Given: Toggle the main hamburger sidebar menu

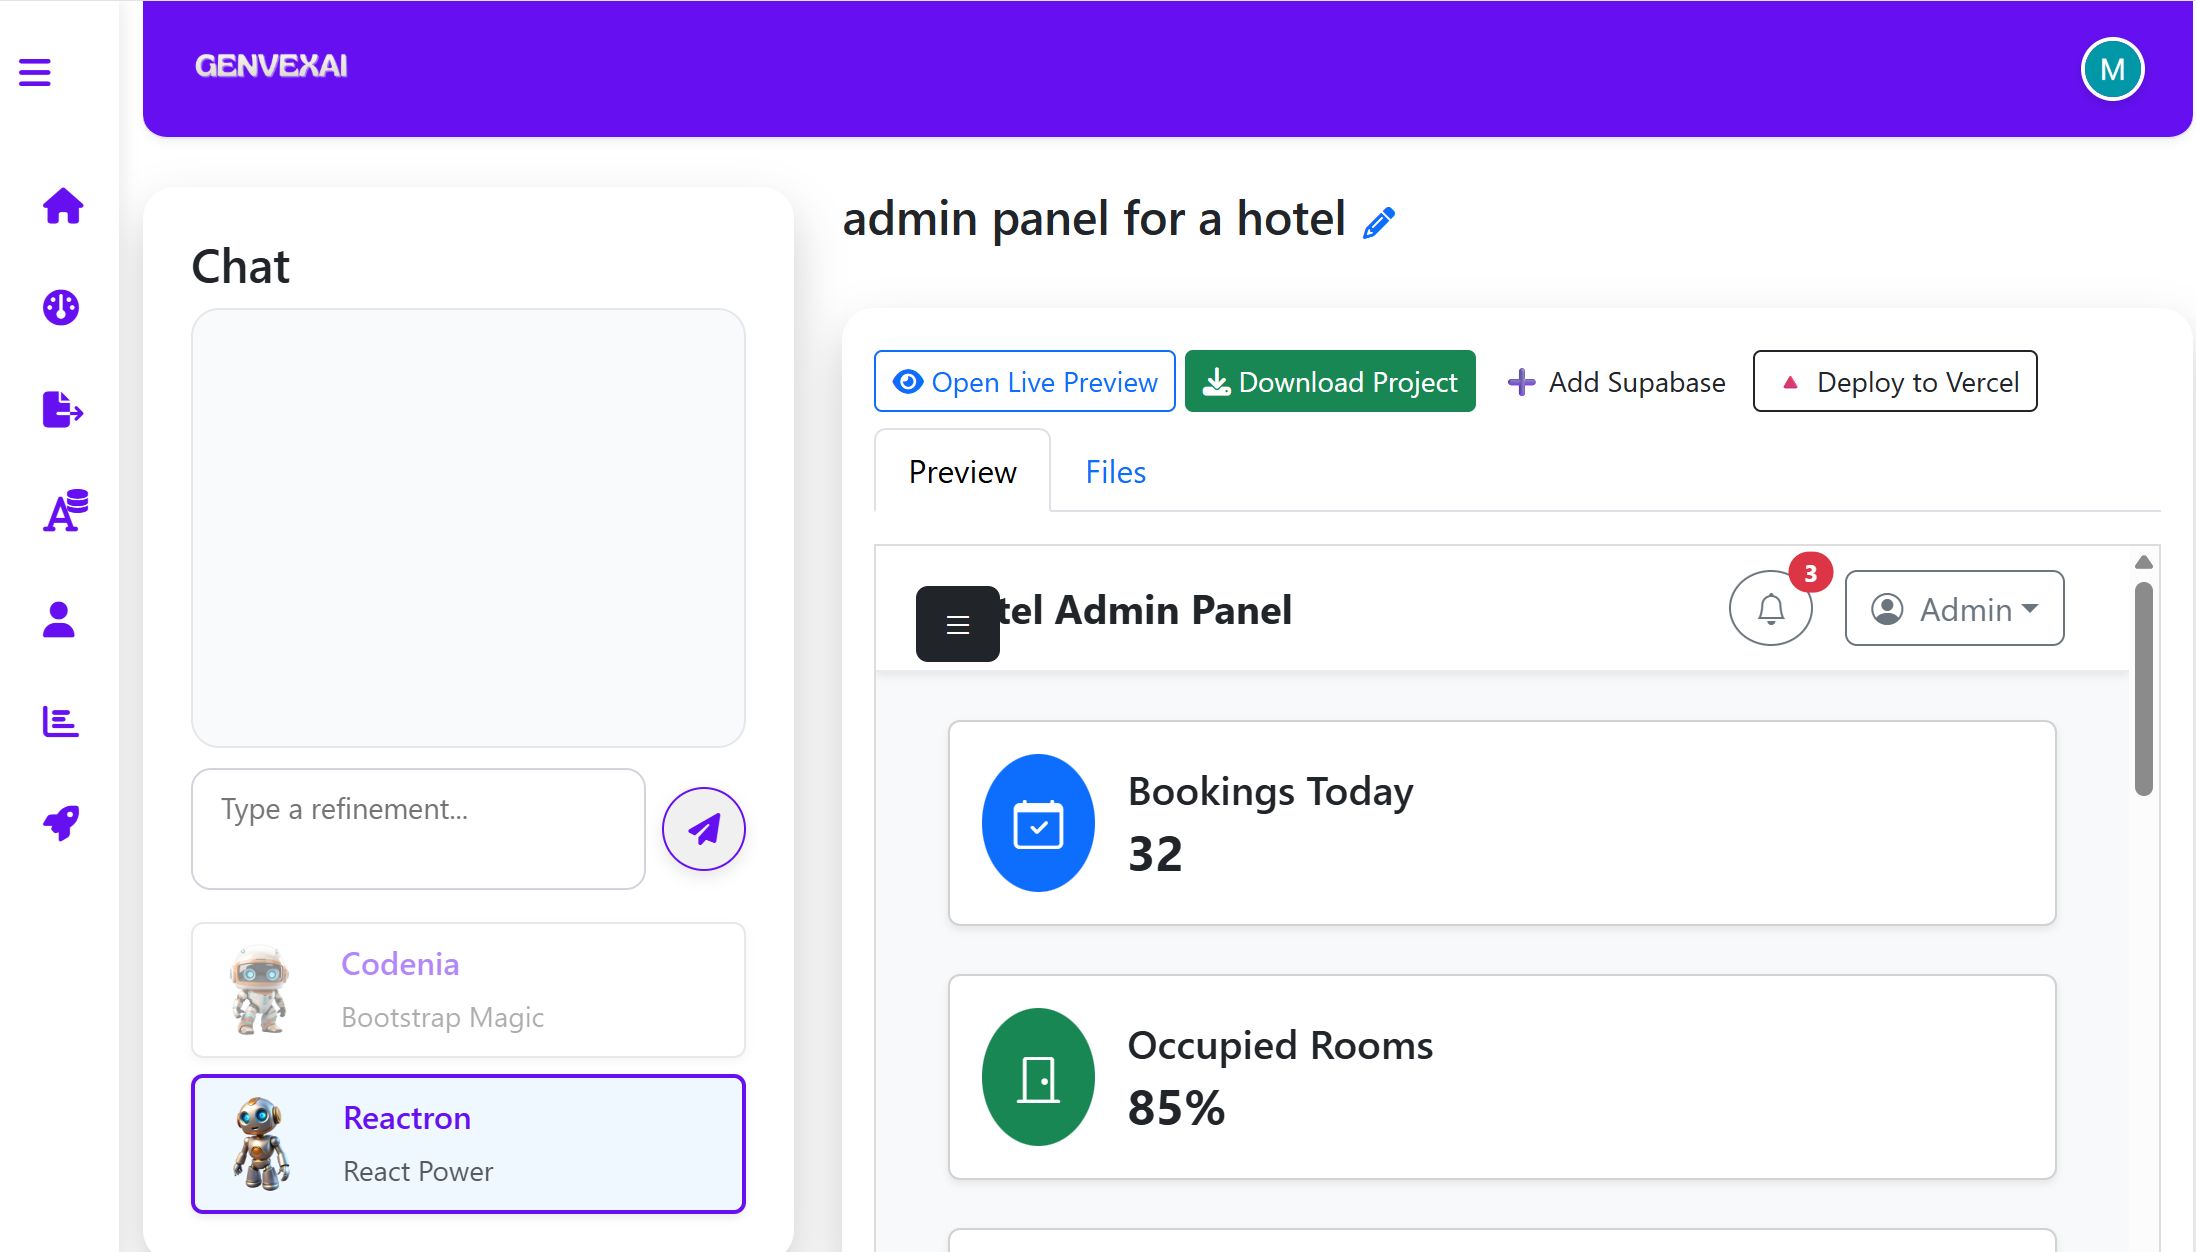Looking at the screenshot, I should pos(35,72).
